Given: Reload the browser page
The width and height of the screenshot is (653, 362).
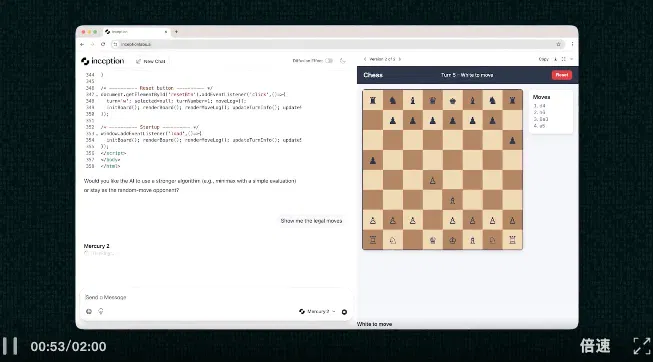Looking at the screenshot, I should [x=103, y=44].
